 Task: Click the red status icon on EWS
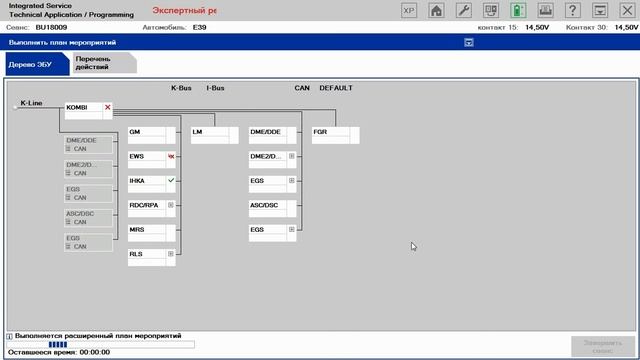[x=171, y=156]
